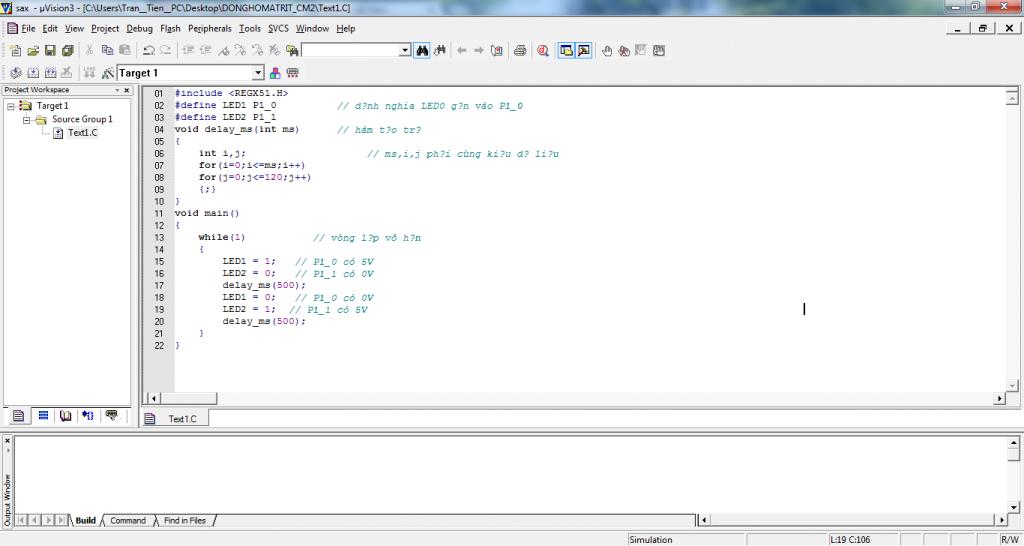The height and width of the screenshot is (546, 1024).
Task: Open the Project menu
Action: coord(105,28)
